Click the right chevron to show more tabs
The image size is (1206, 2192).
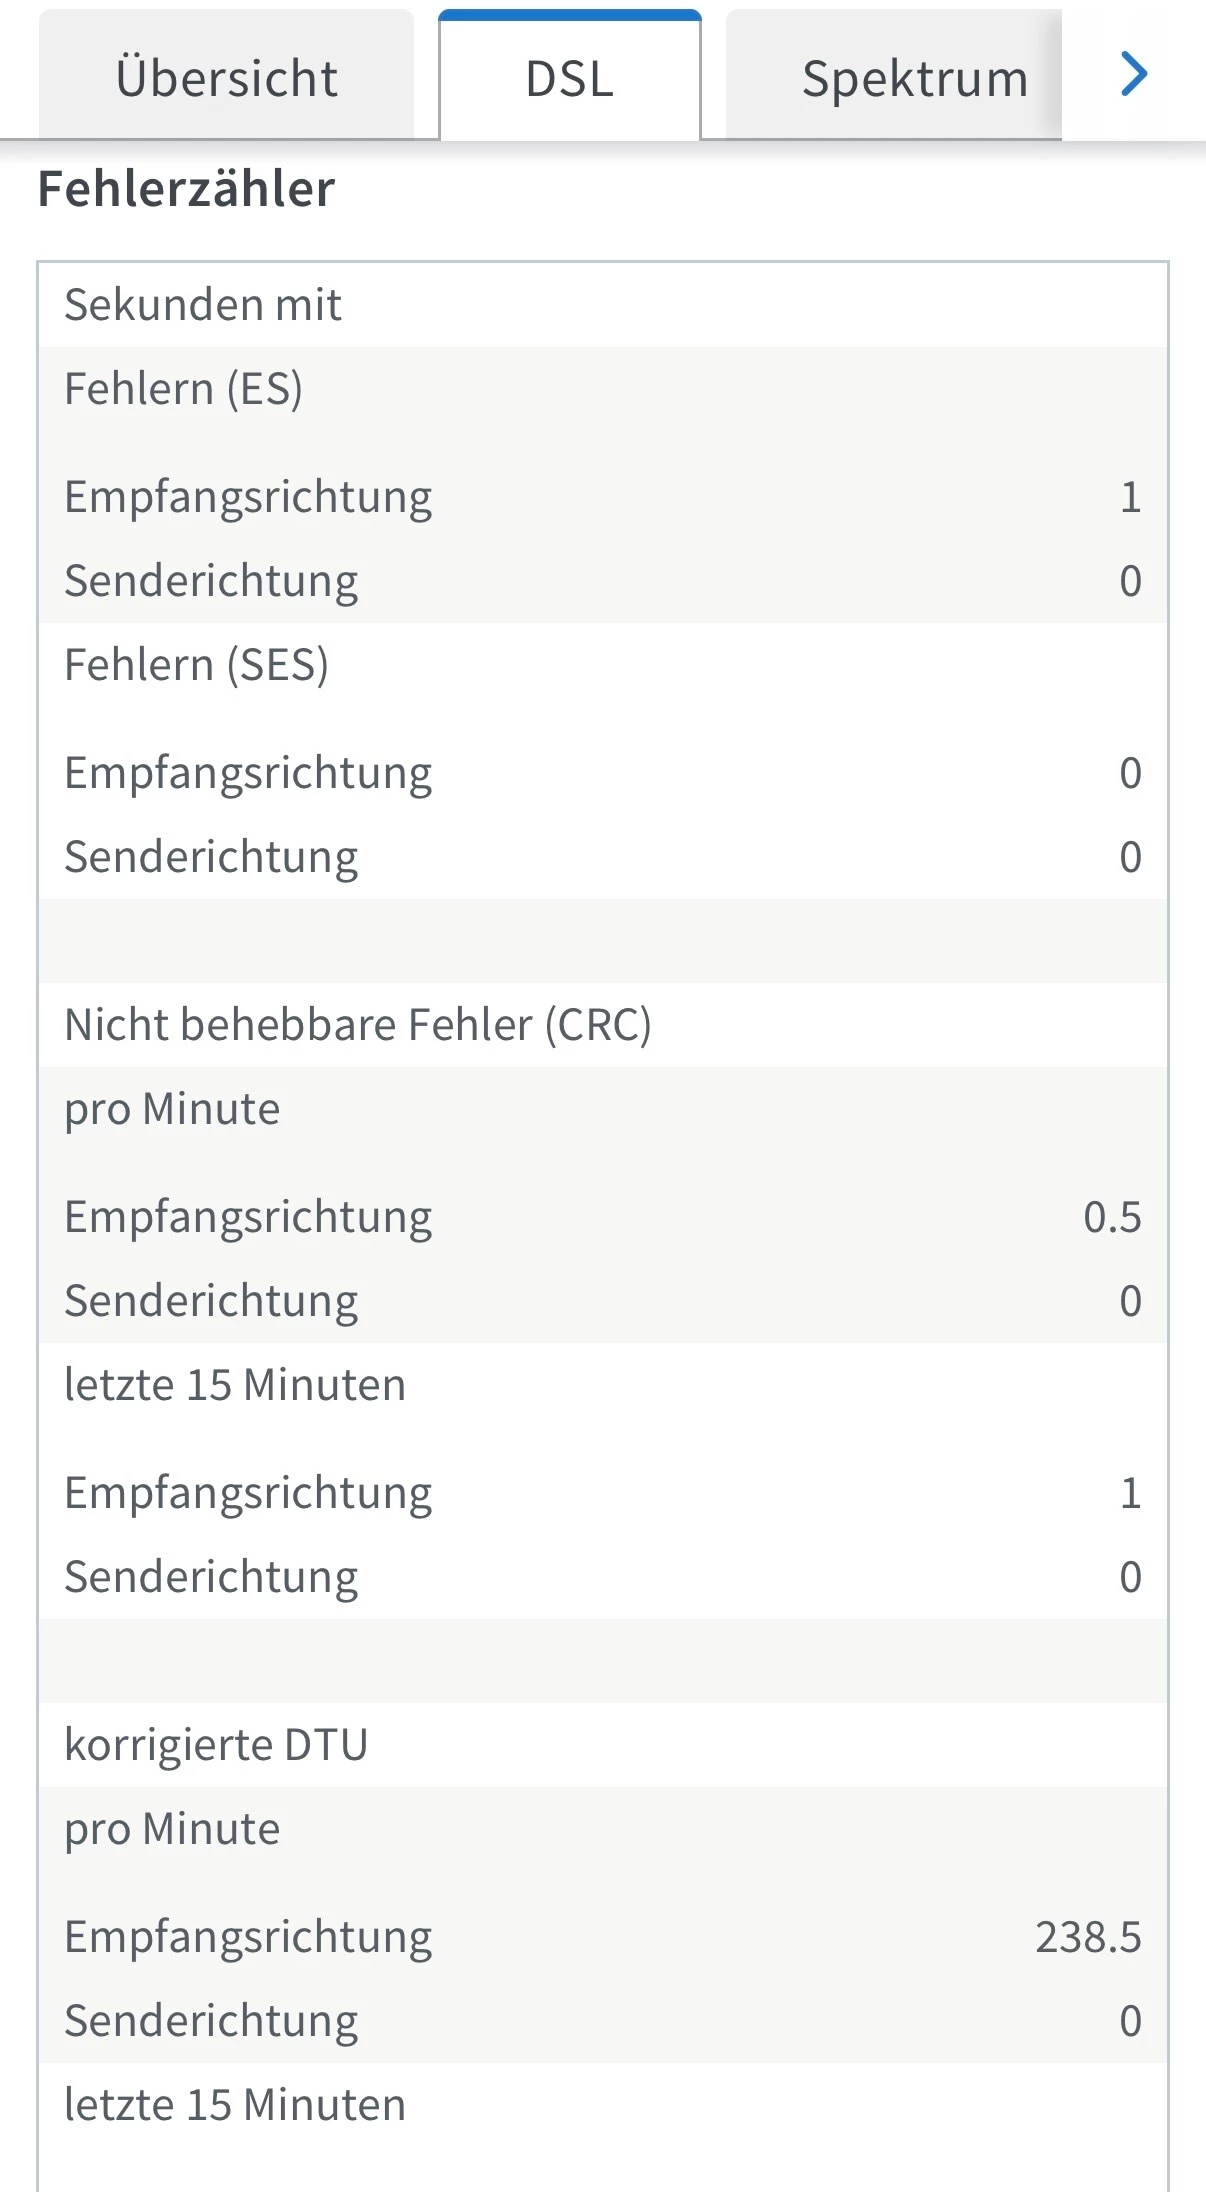click(x=1133, y=75)
